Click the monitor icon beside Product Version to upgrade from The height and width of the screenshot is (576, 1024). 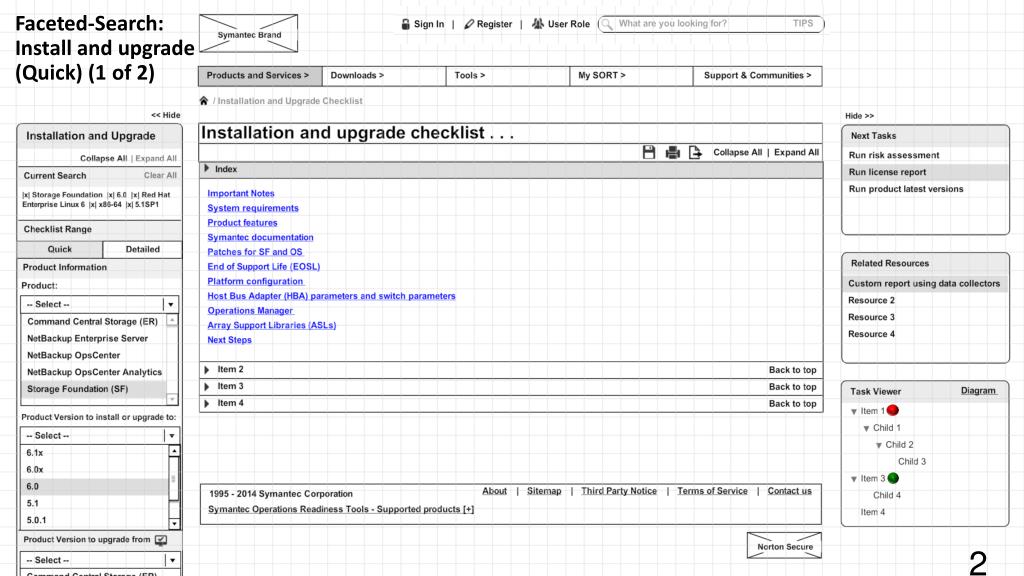[161, 540]
